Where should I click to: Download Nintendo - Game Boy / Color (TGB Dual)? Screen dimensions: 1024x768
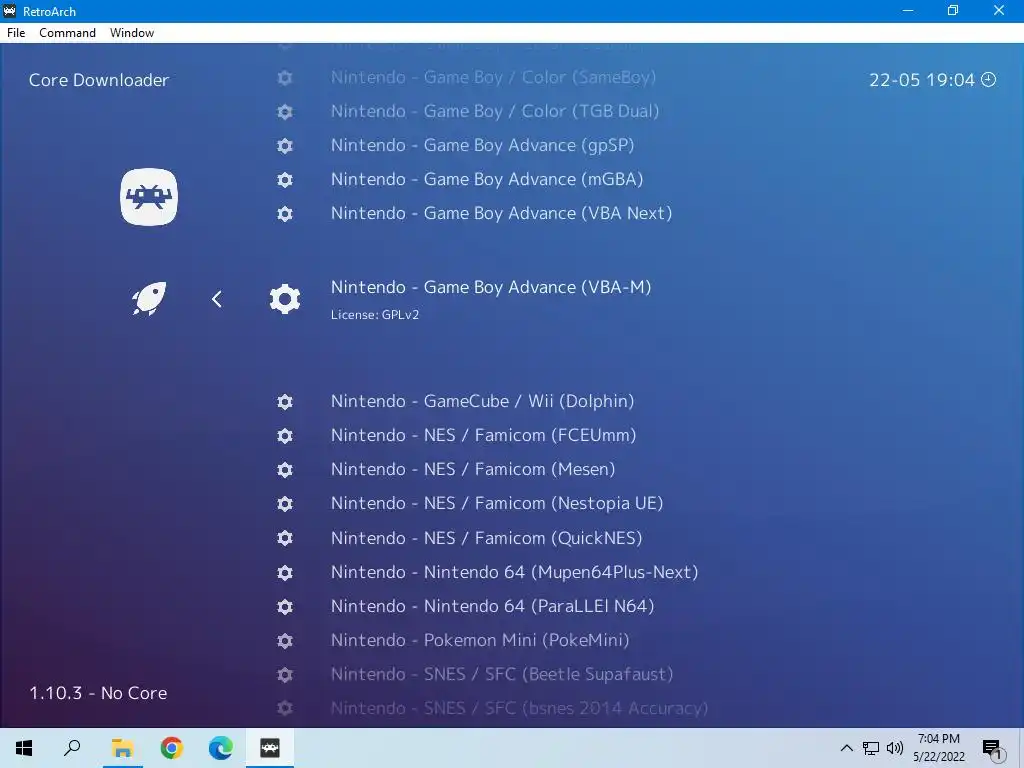pos(494,112)
